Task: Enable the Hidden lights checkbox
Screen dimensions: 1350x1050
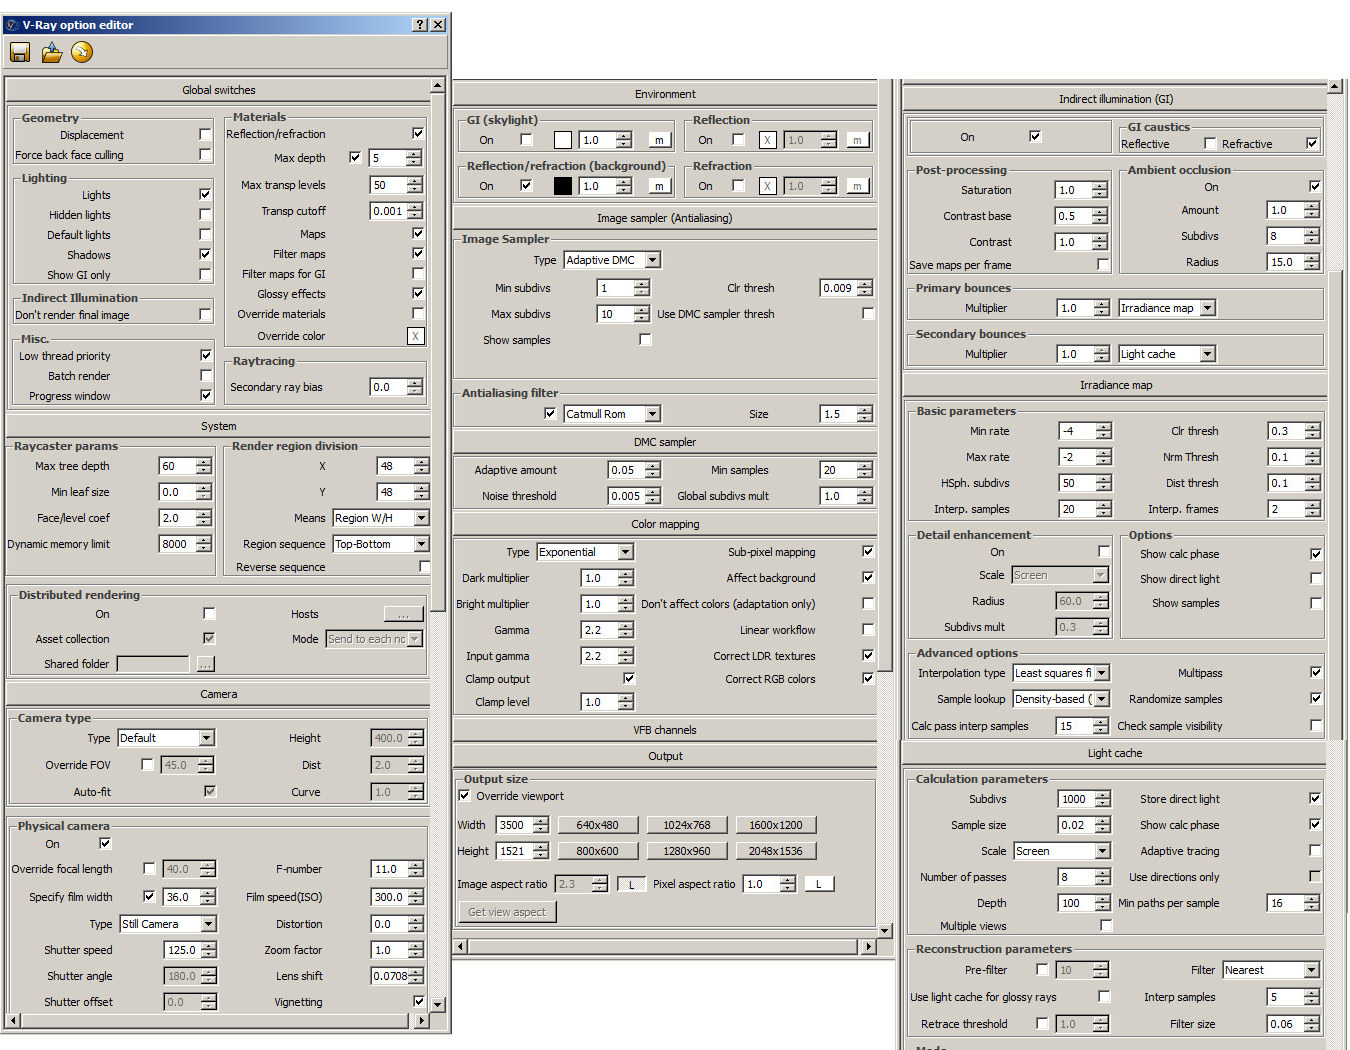Action: tap(206, 214)
